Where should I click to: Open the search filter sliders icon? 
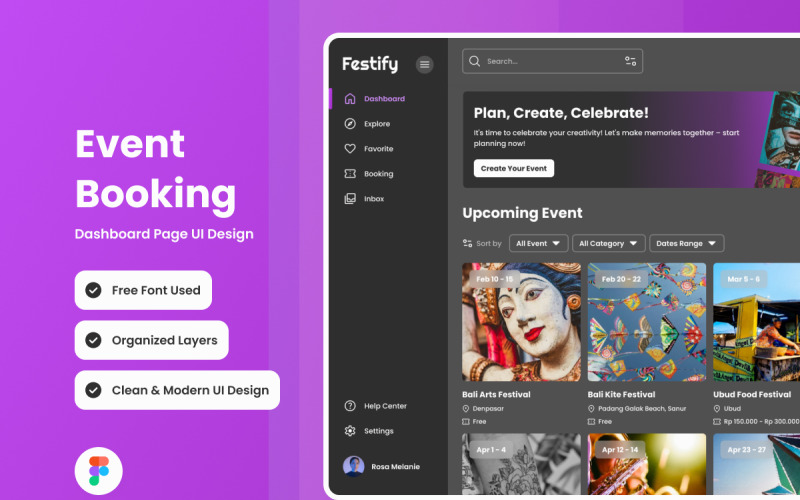630,61
